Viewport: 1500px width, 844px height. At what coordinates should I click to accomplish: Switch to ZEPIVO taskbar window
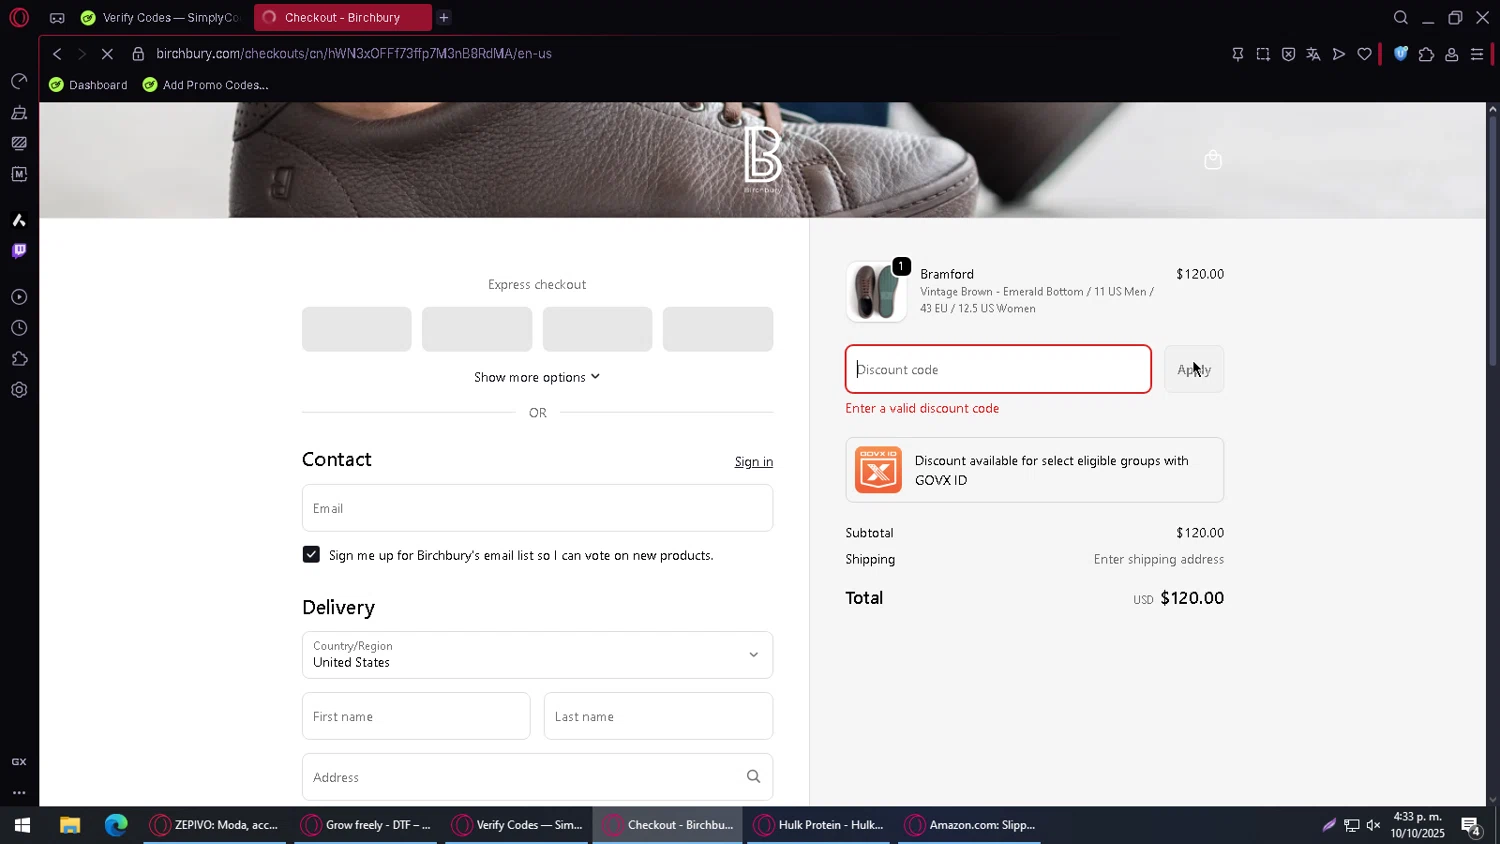click(x=214, y=825)
